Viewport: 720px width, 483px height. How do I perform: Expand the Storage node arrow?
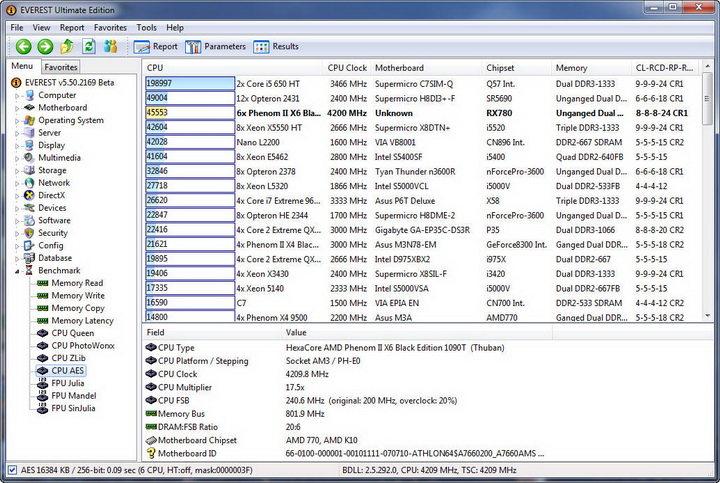(17, 171)
